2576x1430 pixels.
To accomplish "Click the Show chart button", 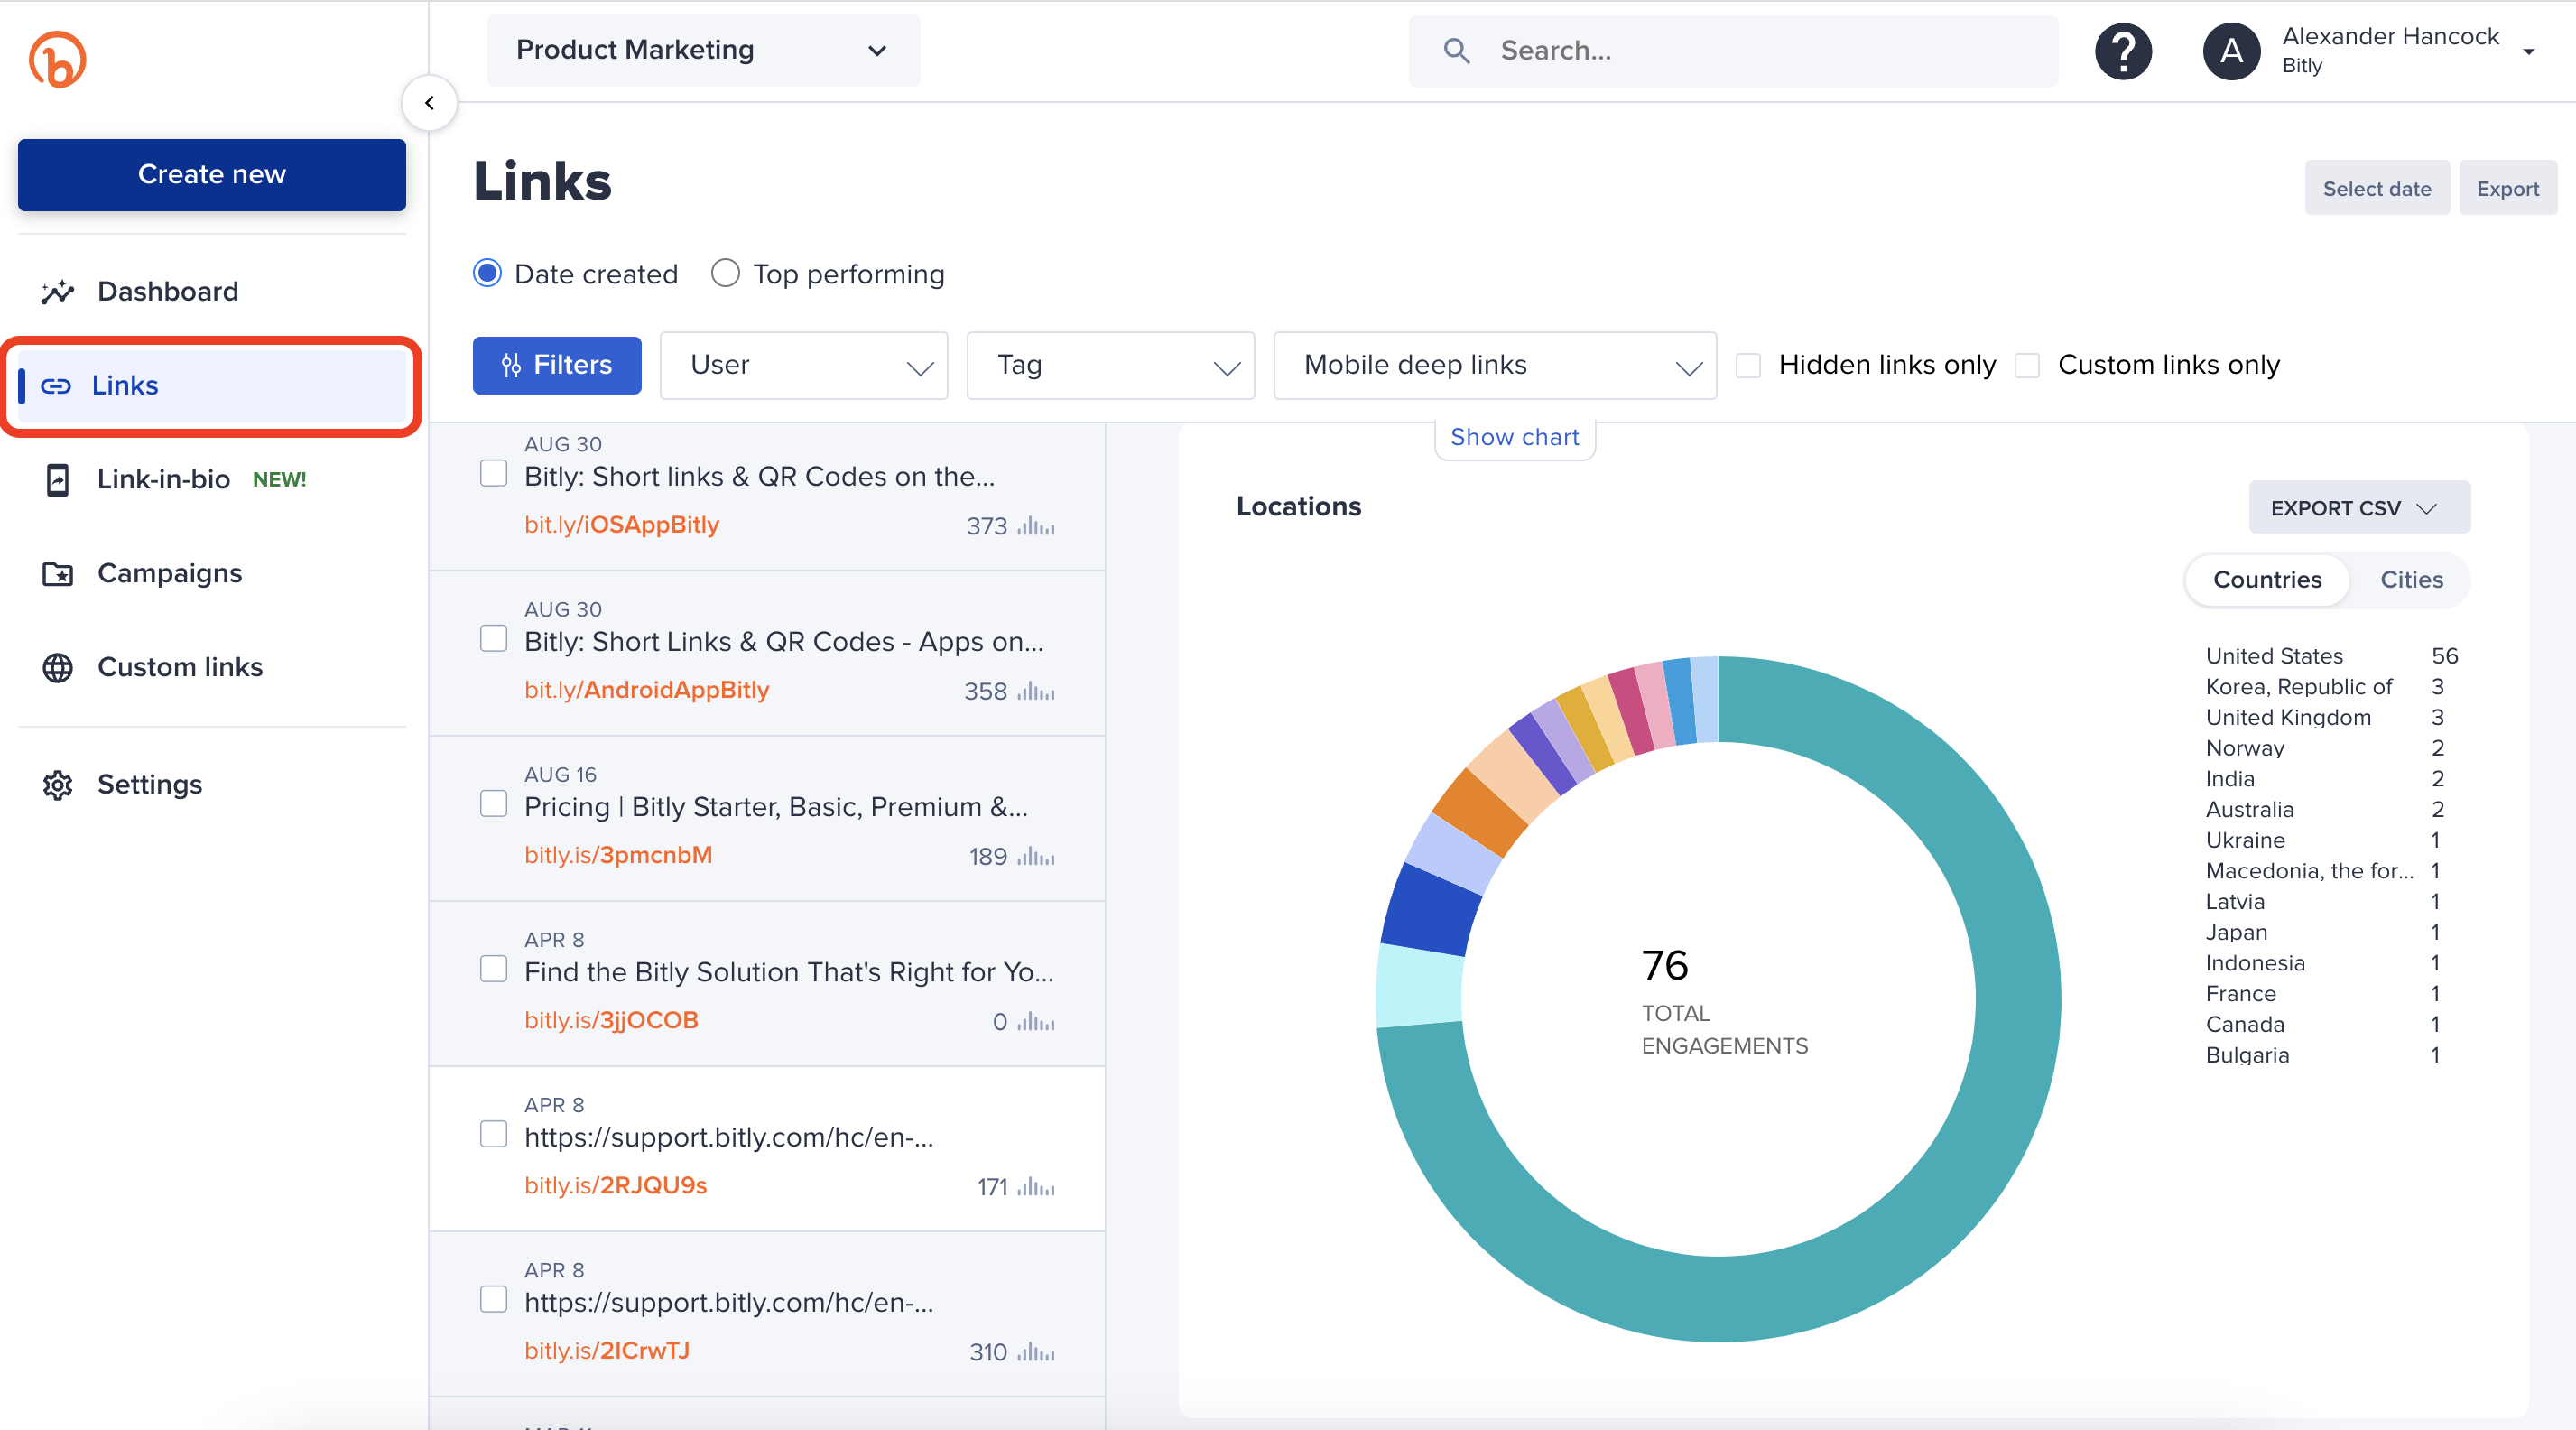I will pos(1514,437).
